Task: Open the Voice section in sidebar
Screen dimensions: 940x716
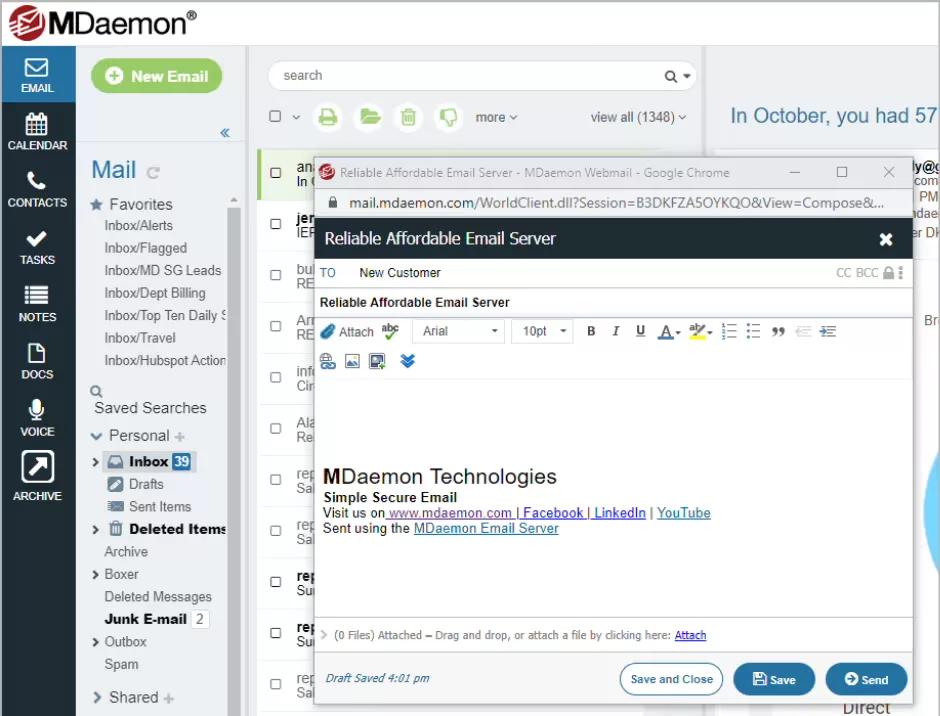Action: point(37,417)
